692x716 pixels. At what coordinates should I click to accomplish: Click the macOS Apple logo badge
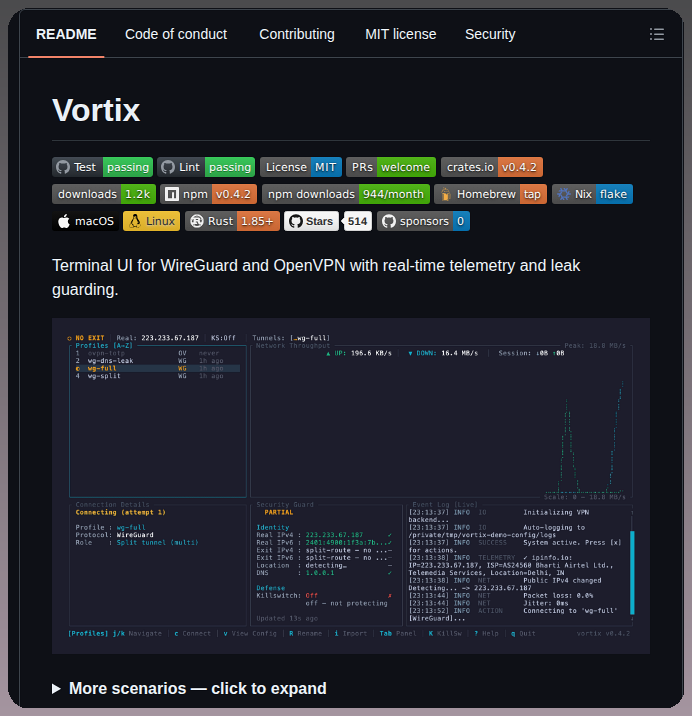coord(85,221)
